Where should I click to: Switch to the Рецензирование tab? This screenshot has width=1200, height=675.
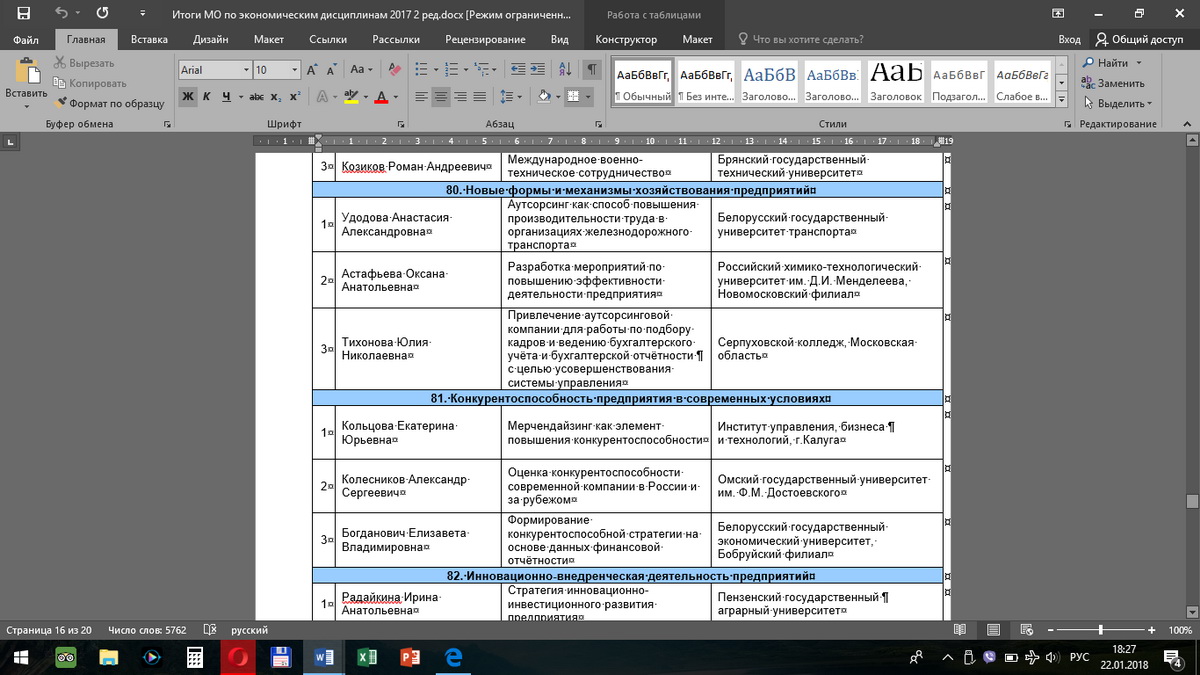(x=484, y=39)
